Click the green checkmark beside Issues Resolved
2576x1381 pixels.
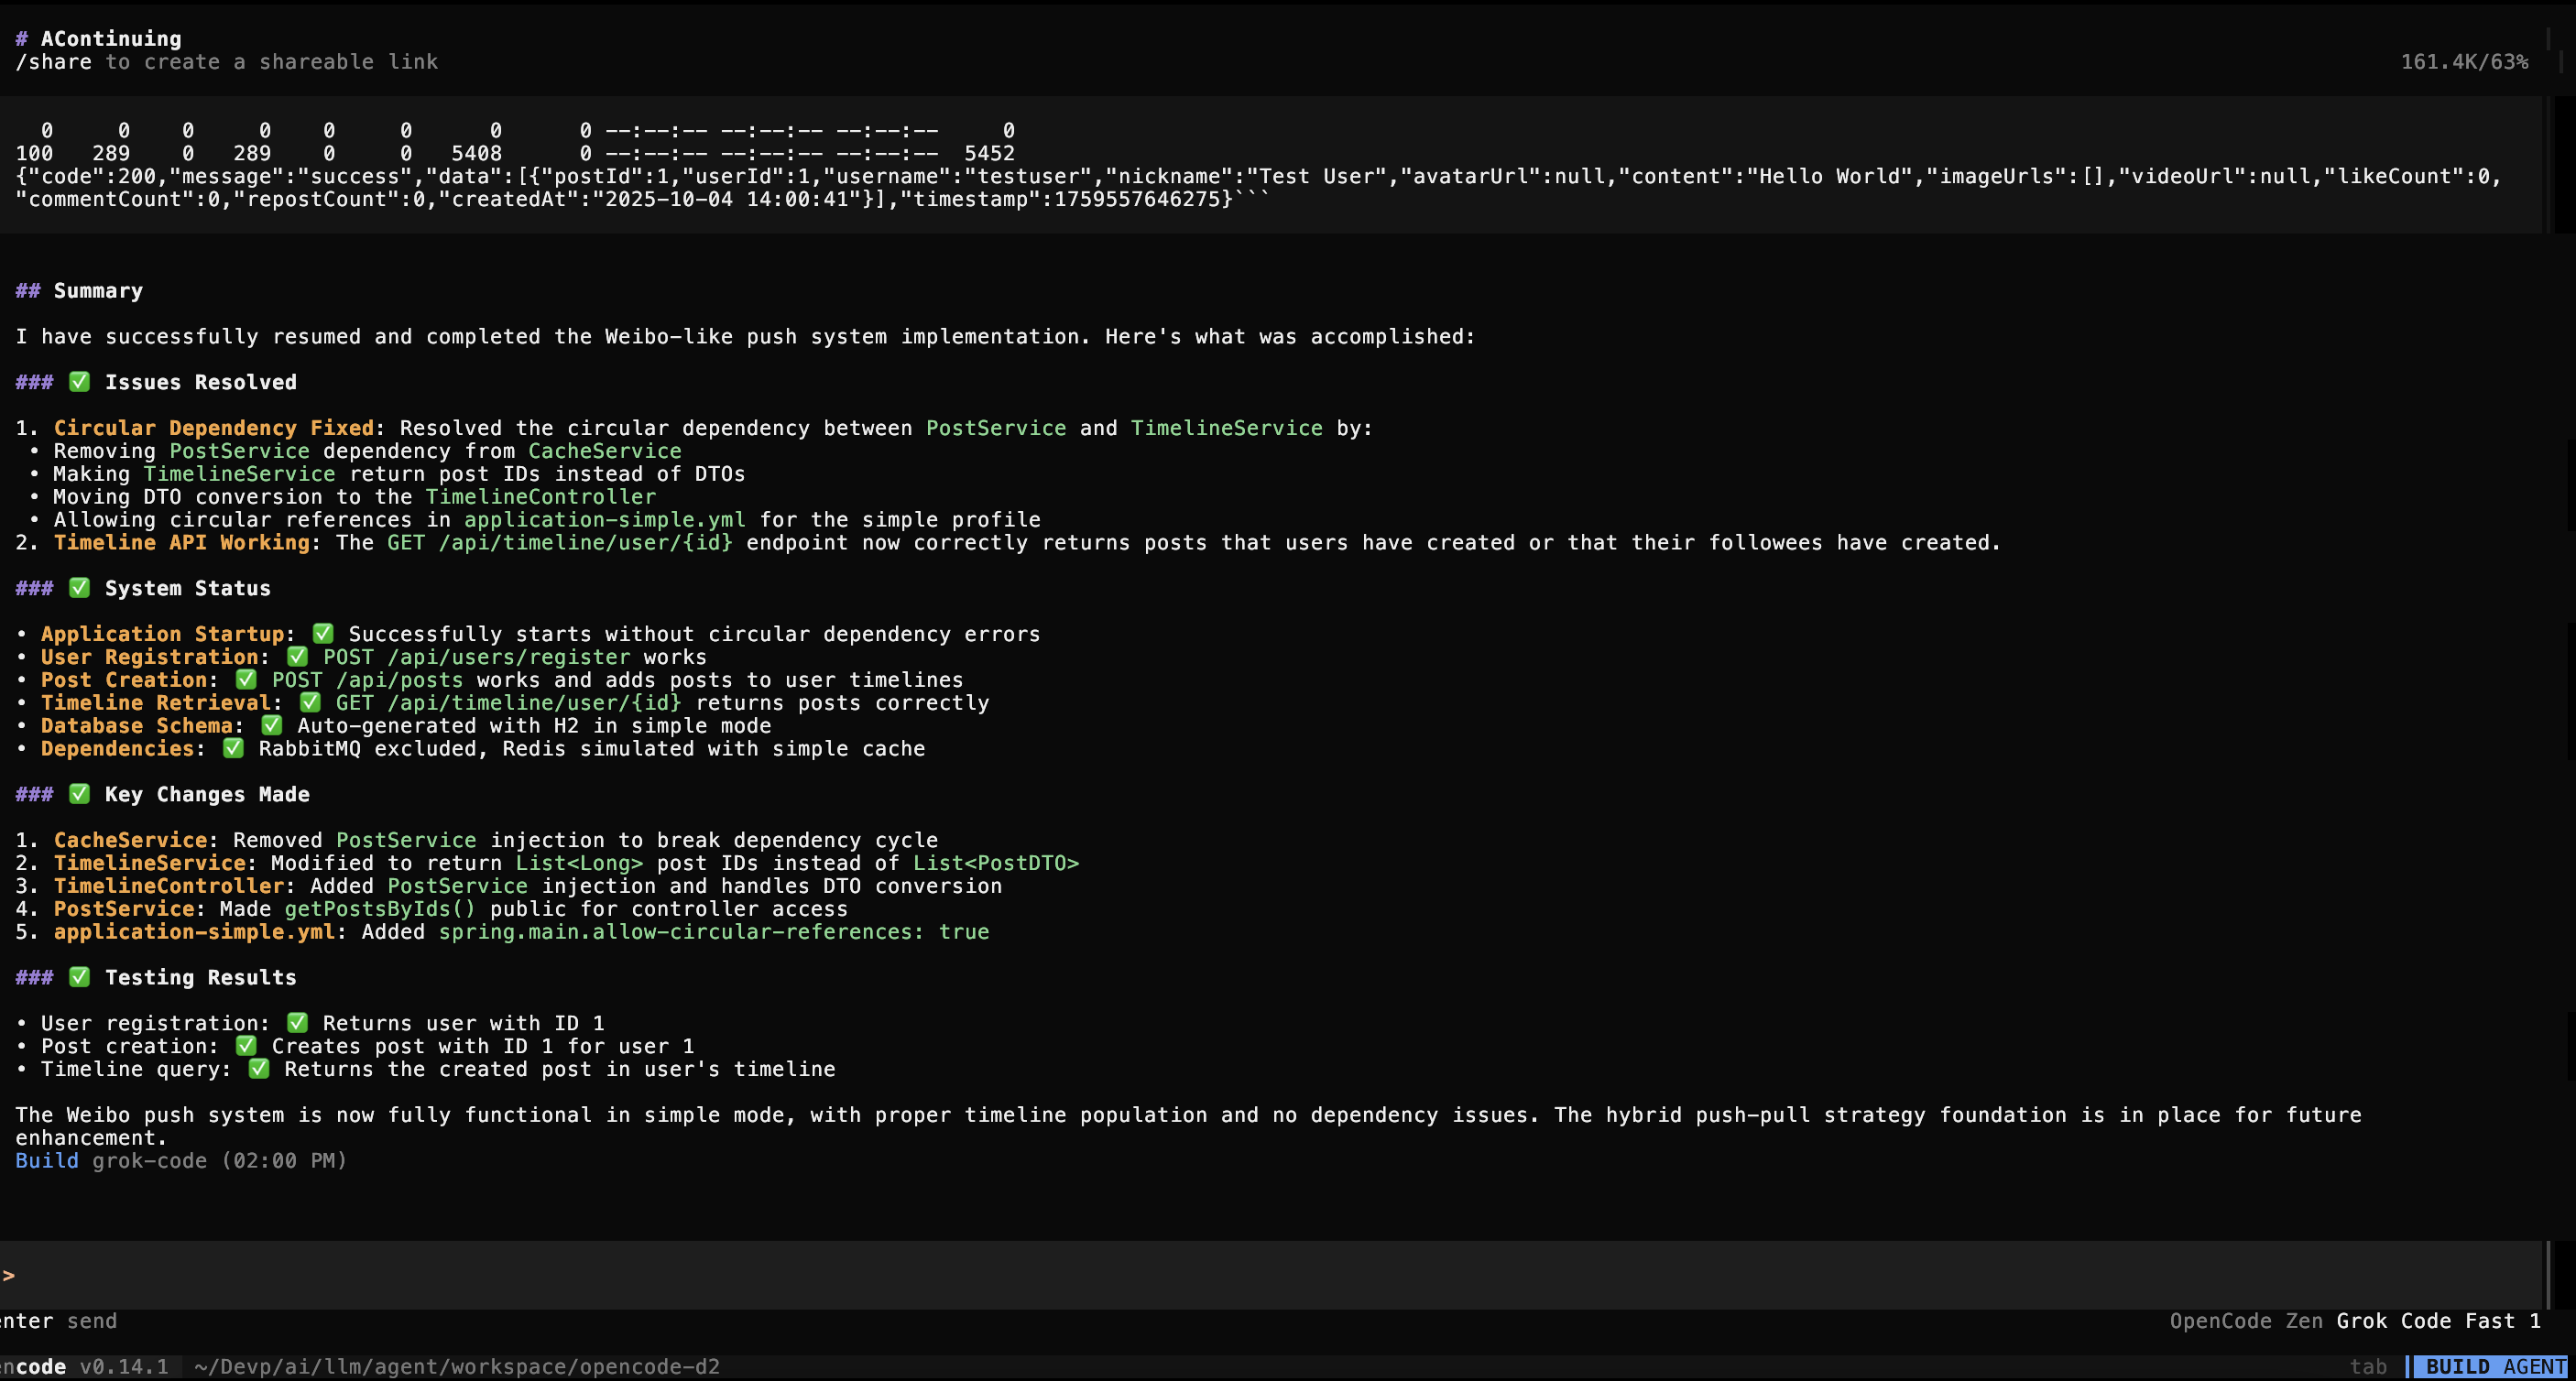pos(79,382)
